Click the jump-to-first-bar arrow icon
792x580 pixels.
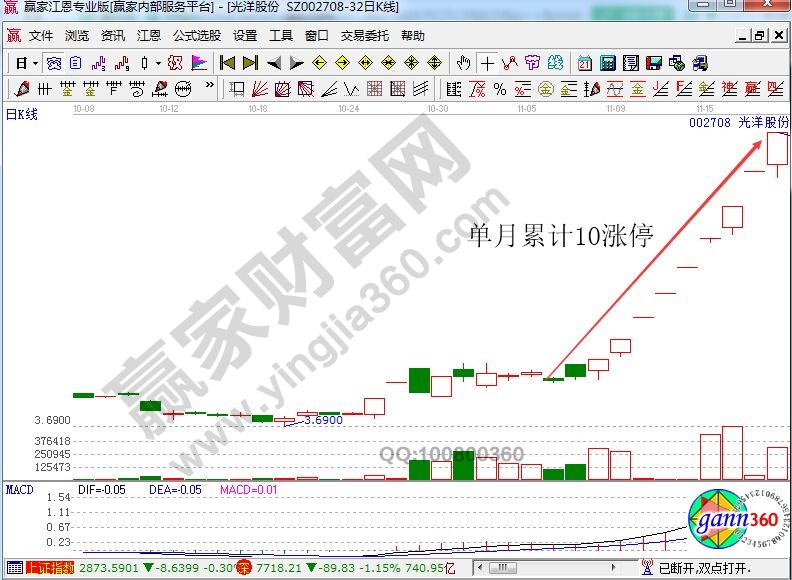pos(227,62)
